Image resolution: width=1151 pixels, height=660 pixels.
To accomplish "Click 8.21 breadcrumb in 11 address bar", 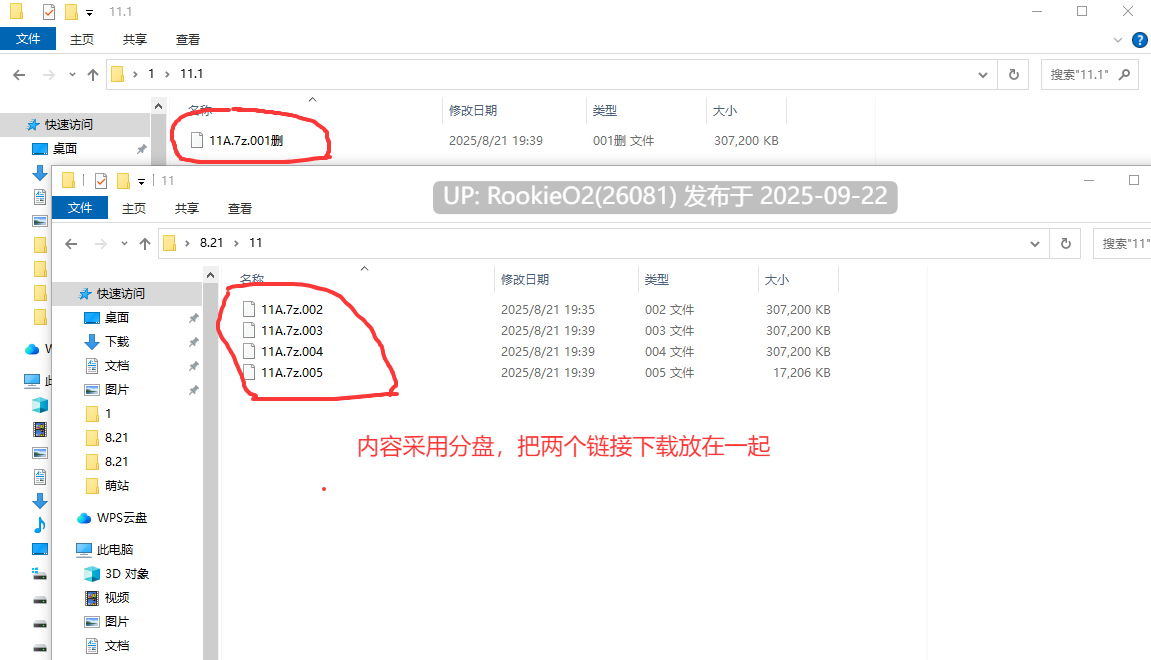I will tap(211, 243).
